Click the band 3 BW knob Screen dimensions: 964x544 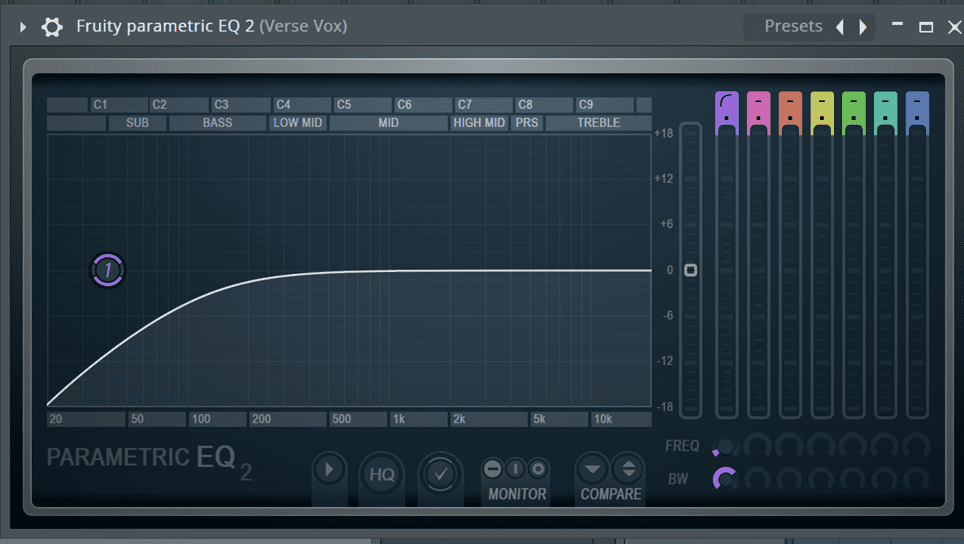point(789,479)
